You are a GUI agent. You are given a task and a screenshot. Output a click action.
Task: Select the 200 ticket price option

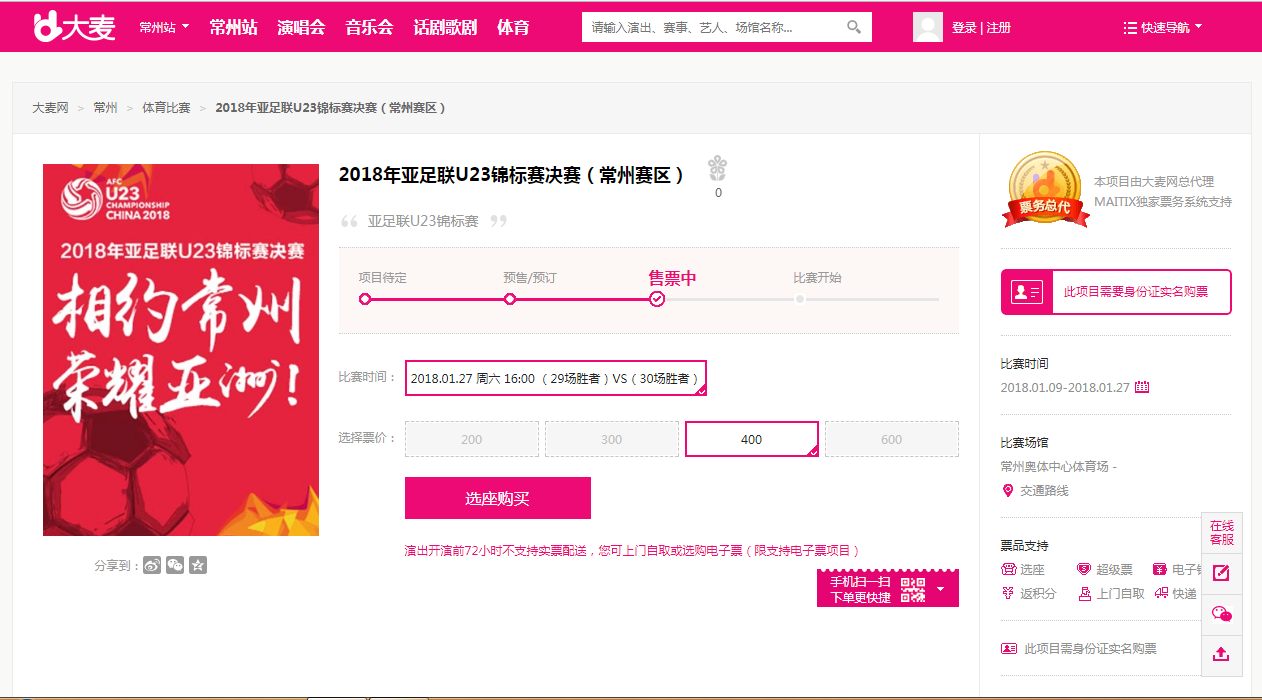click(472, 439)
